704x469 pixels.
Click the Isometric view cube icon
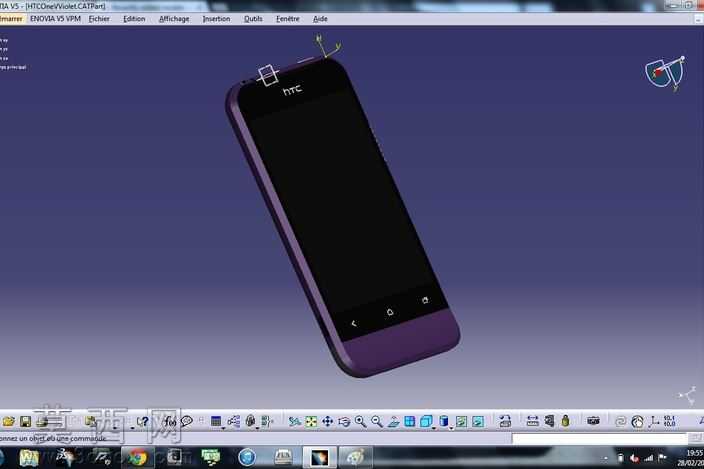pos(426,421)
